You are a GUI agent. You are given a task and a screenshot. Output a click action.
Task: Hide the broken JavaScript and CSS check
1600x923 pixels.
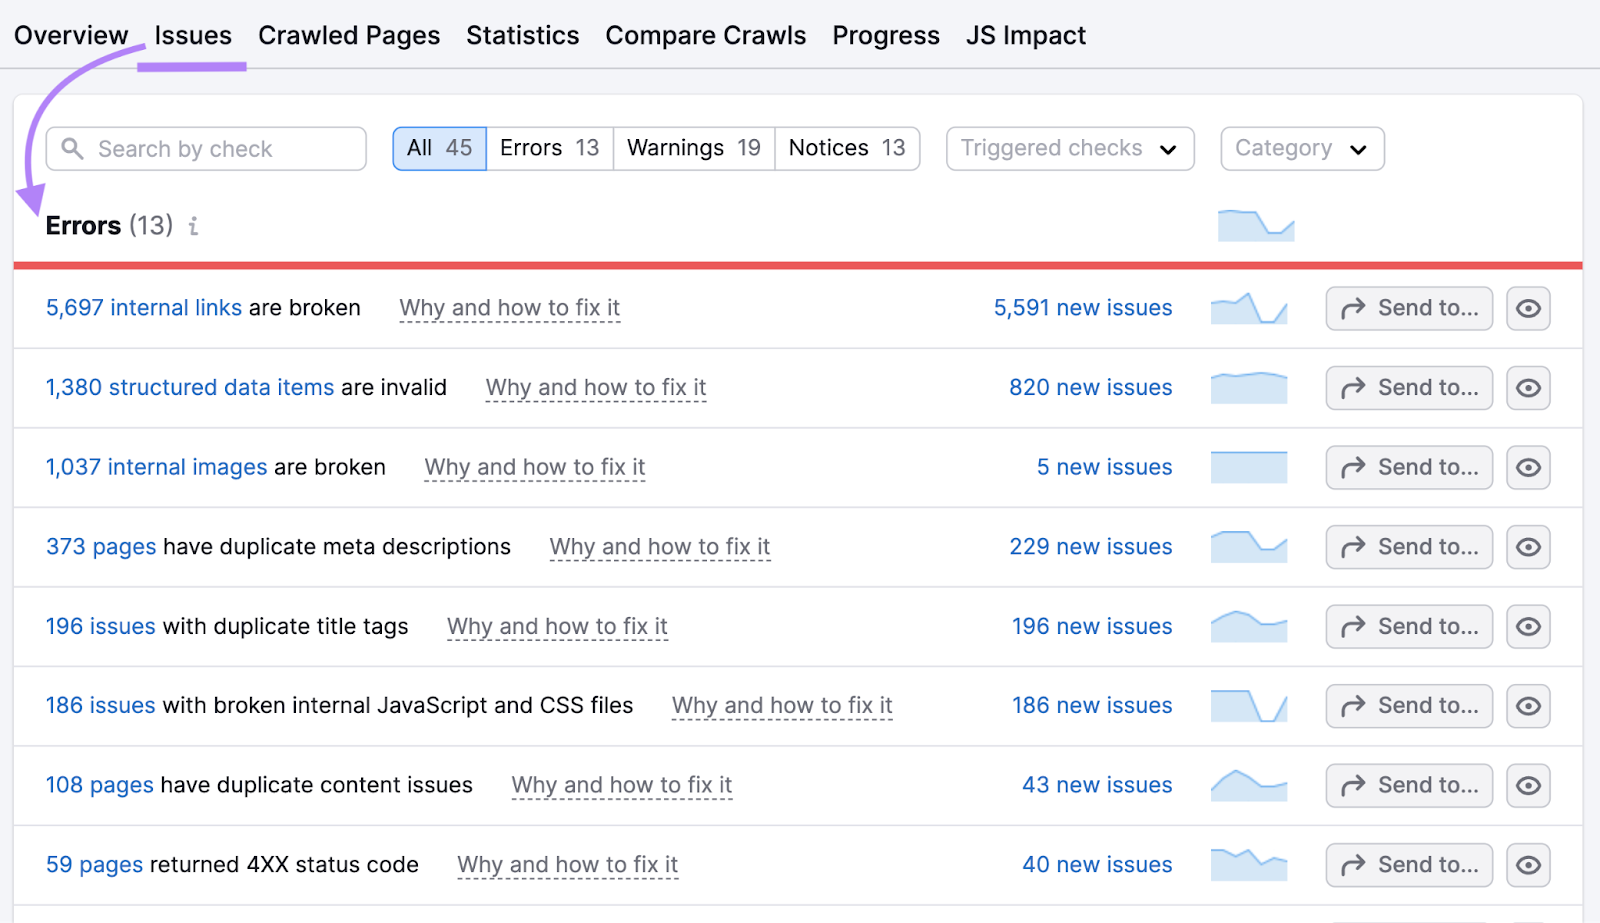click(x=1528, y=706)
